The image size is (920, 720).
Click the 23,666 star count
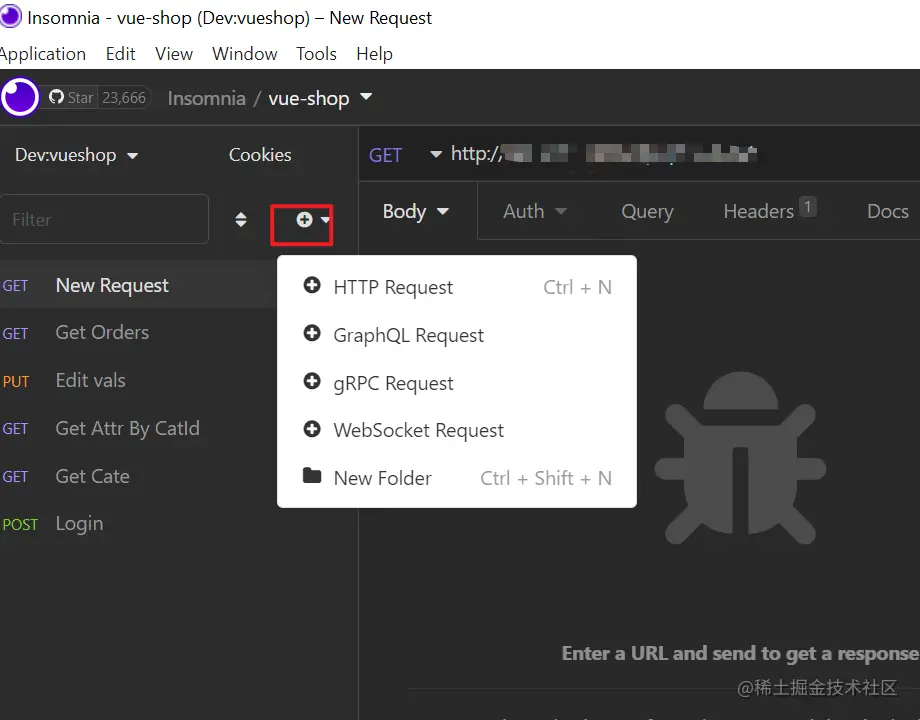[x=124, y=97]
